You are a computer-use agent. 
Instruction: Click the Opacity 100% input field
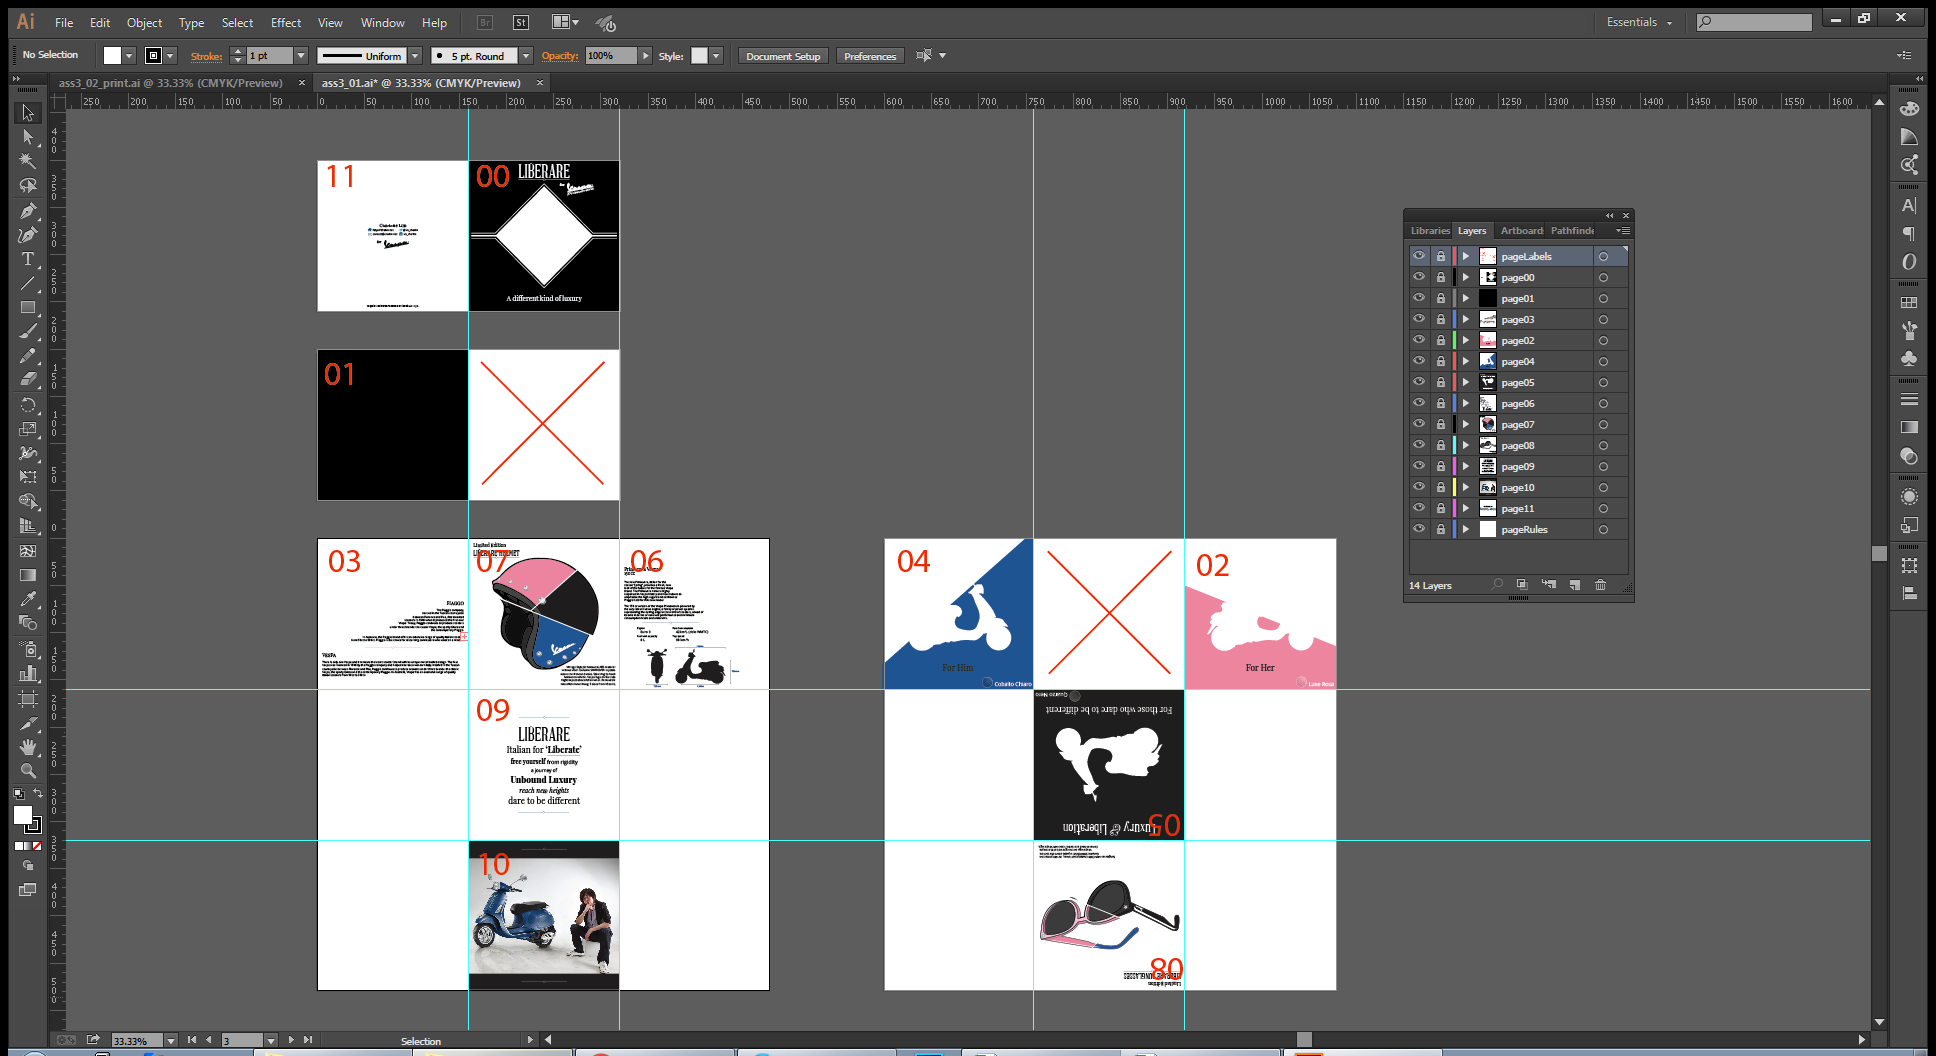click(x=611, y=56)
